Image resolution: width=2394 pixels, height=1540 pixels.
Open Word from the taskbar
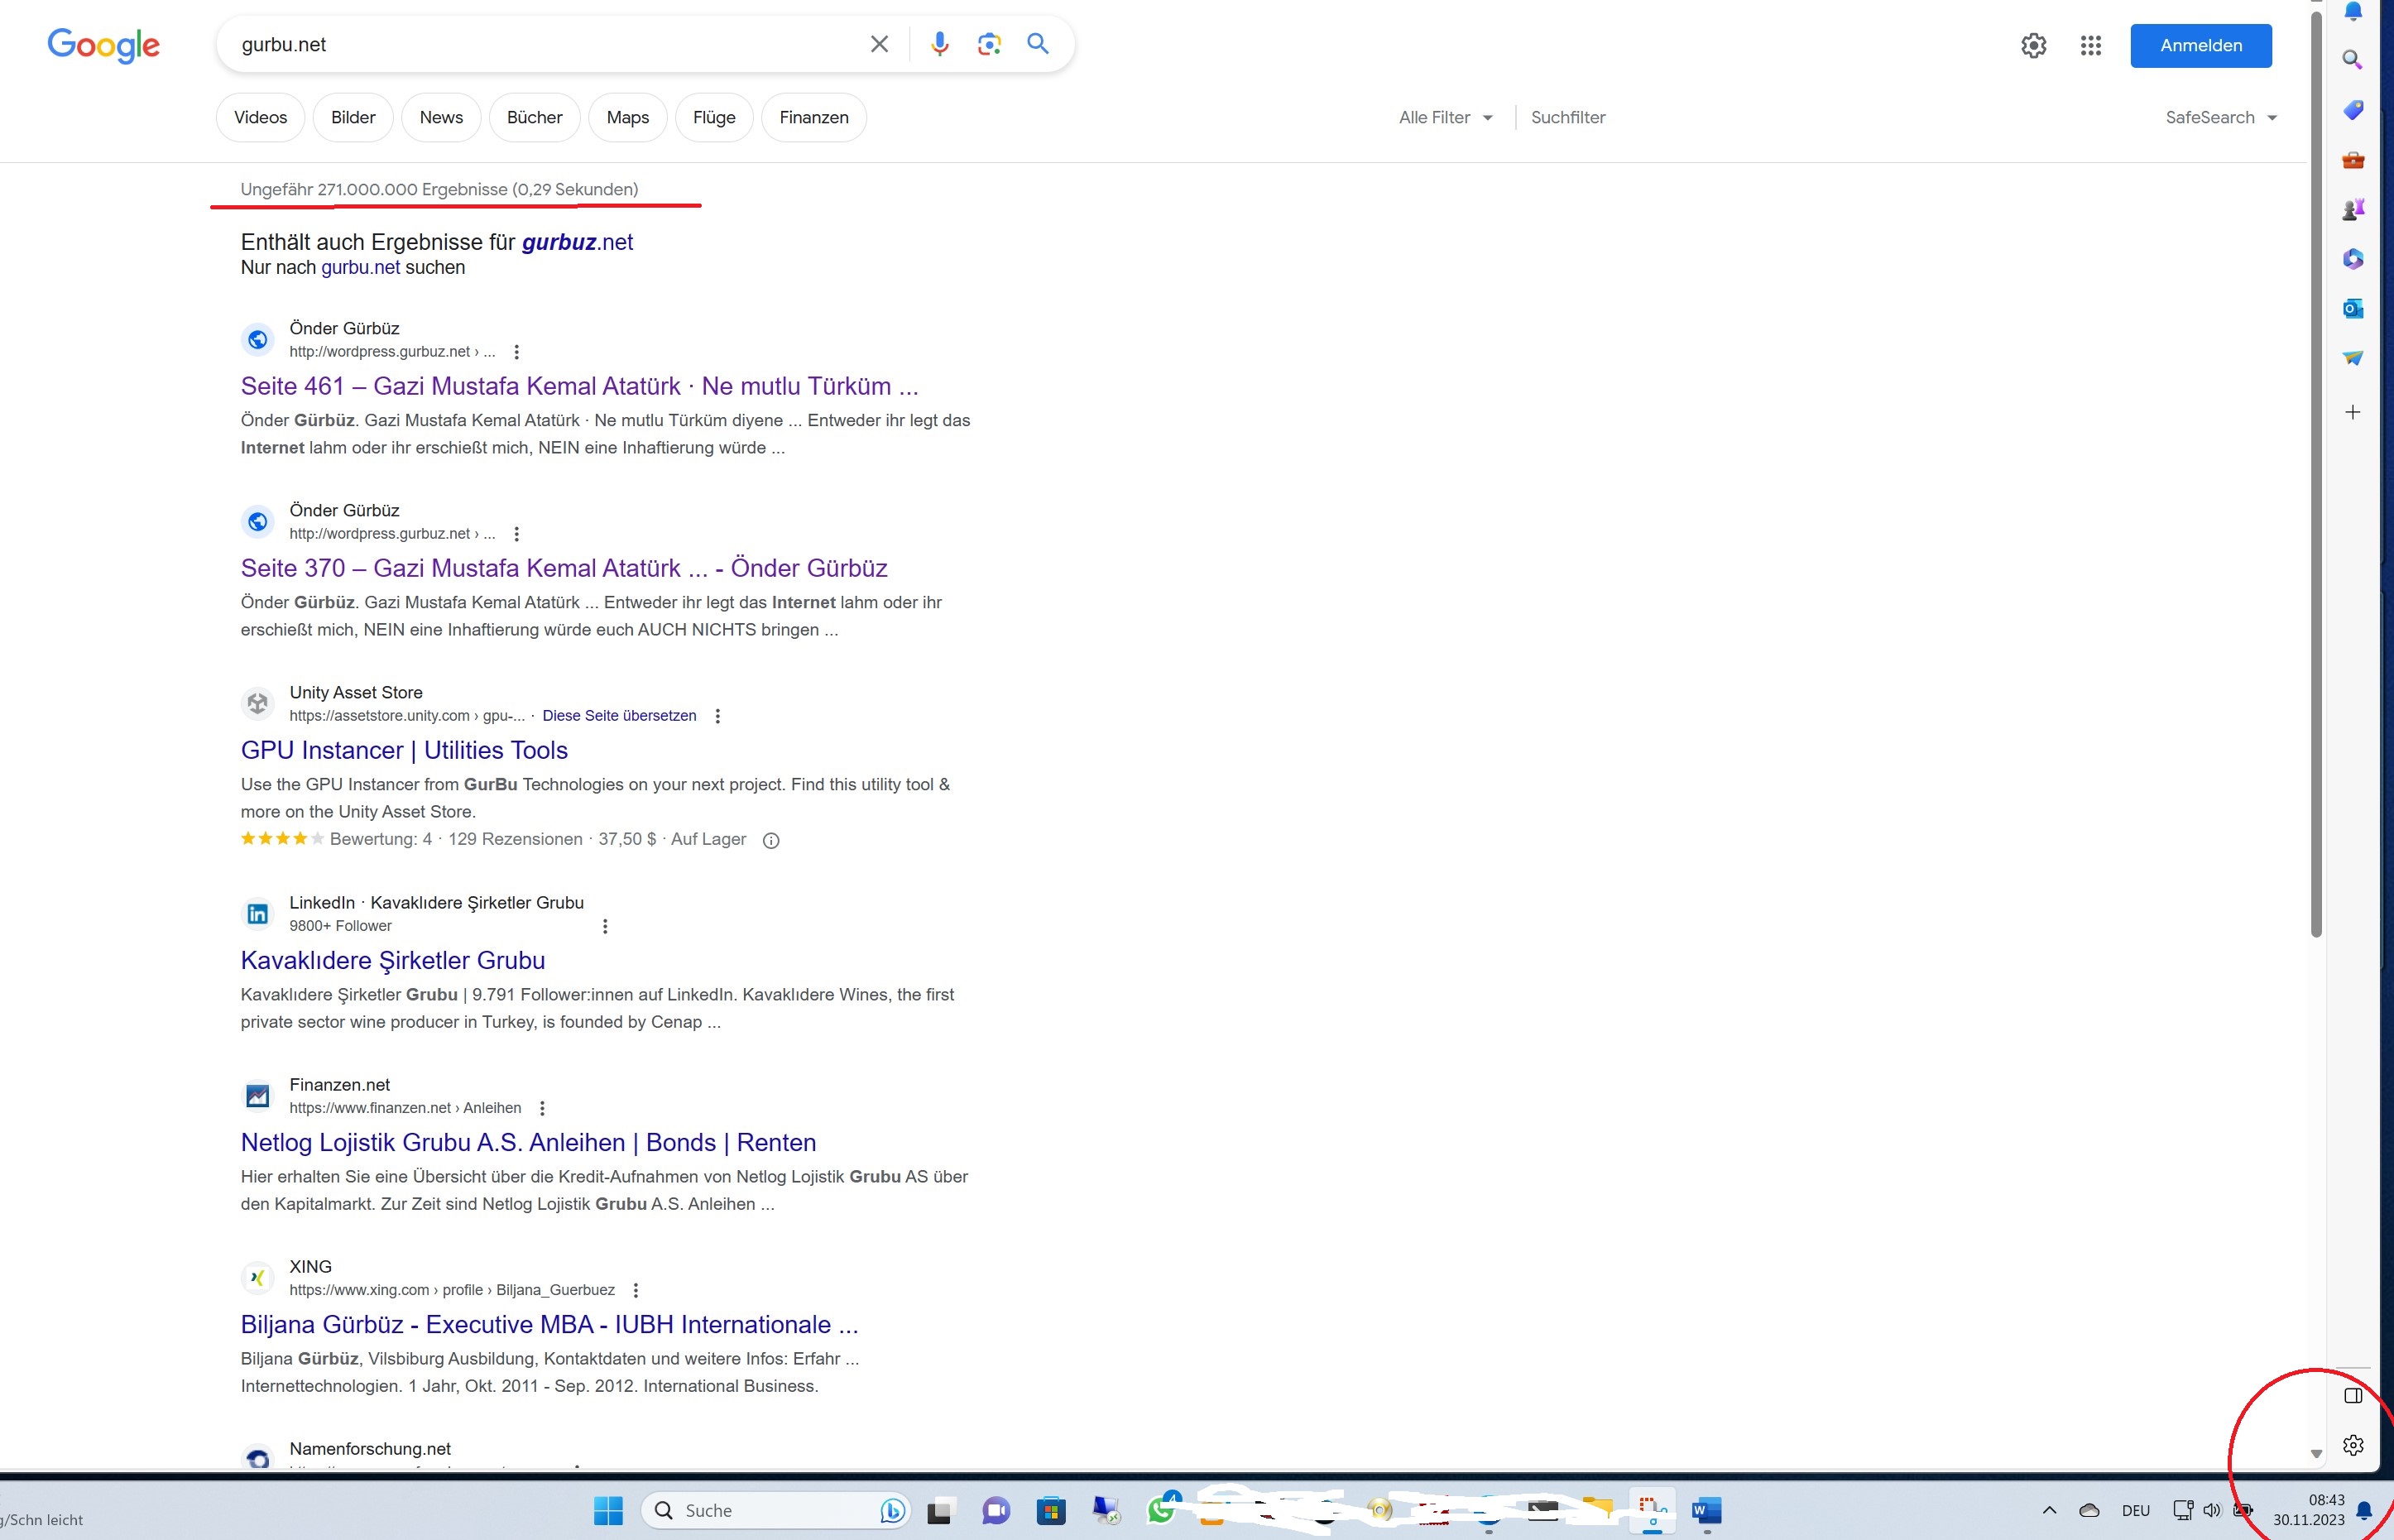pyautogui.click(x=1706, y=1510)
